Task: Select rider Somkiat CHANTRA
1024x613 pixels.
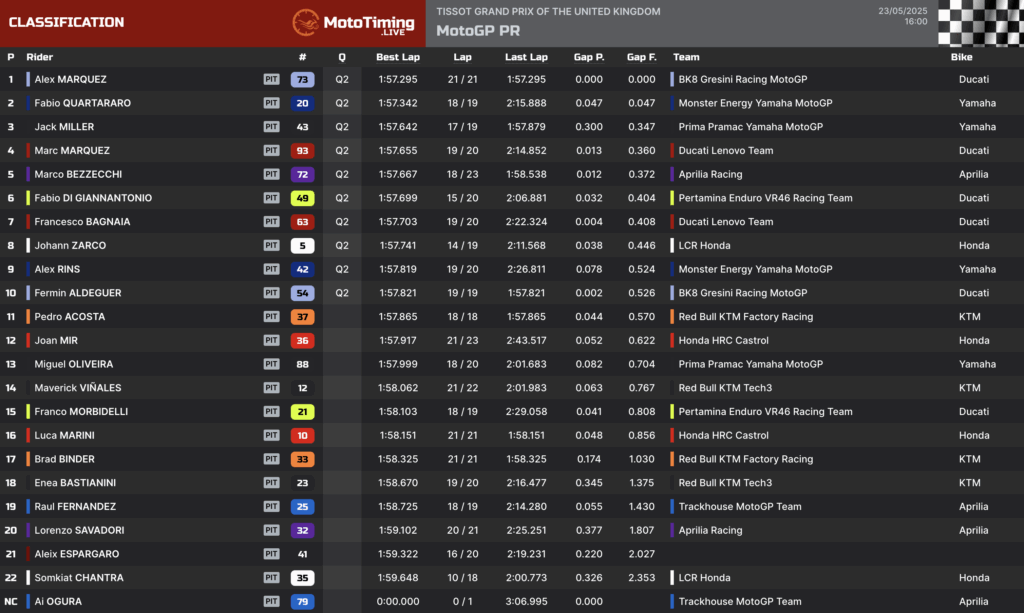Action: coord(78,578)
